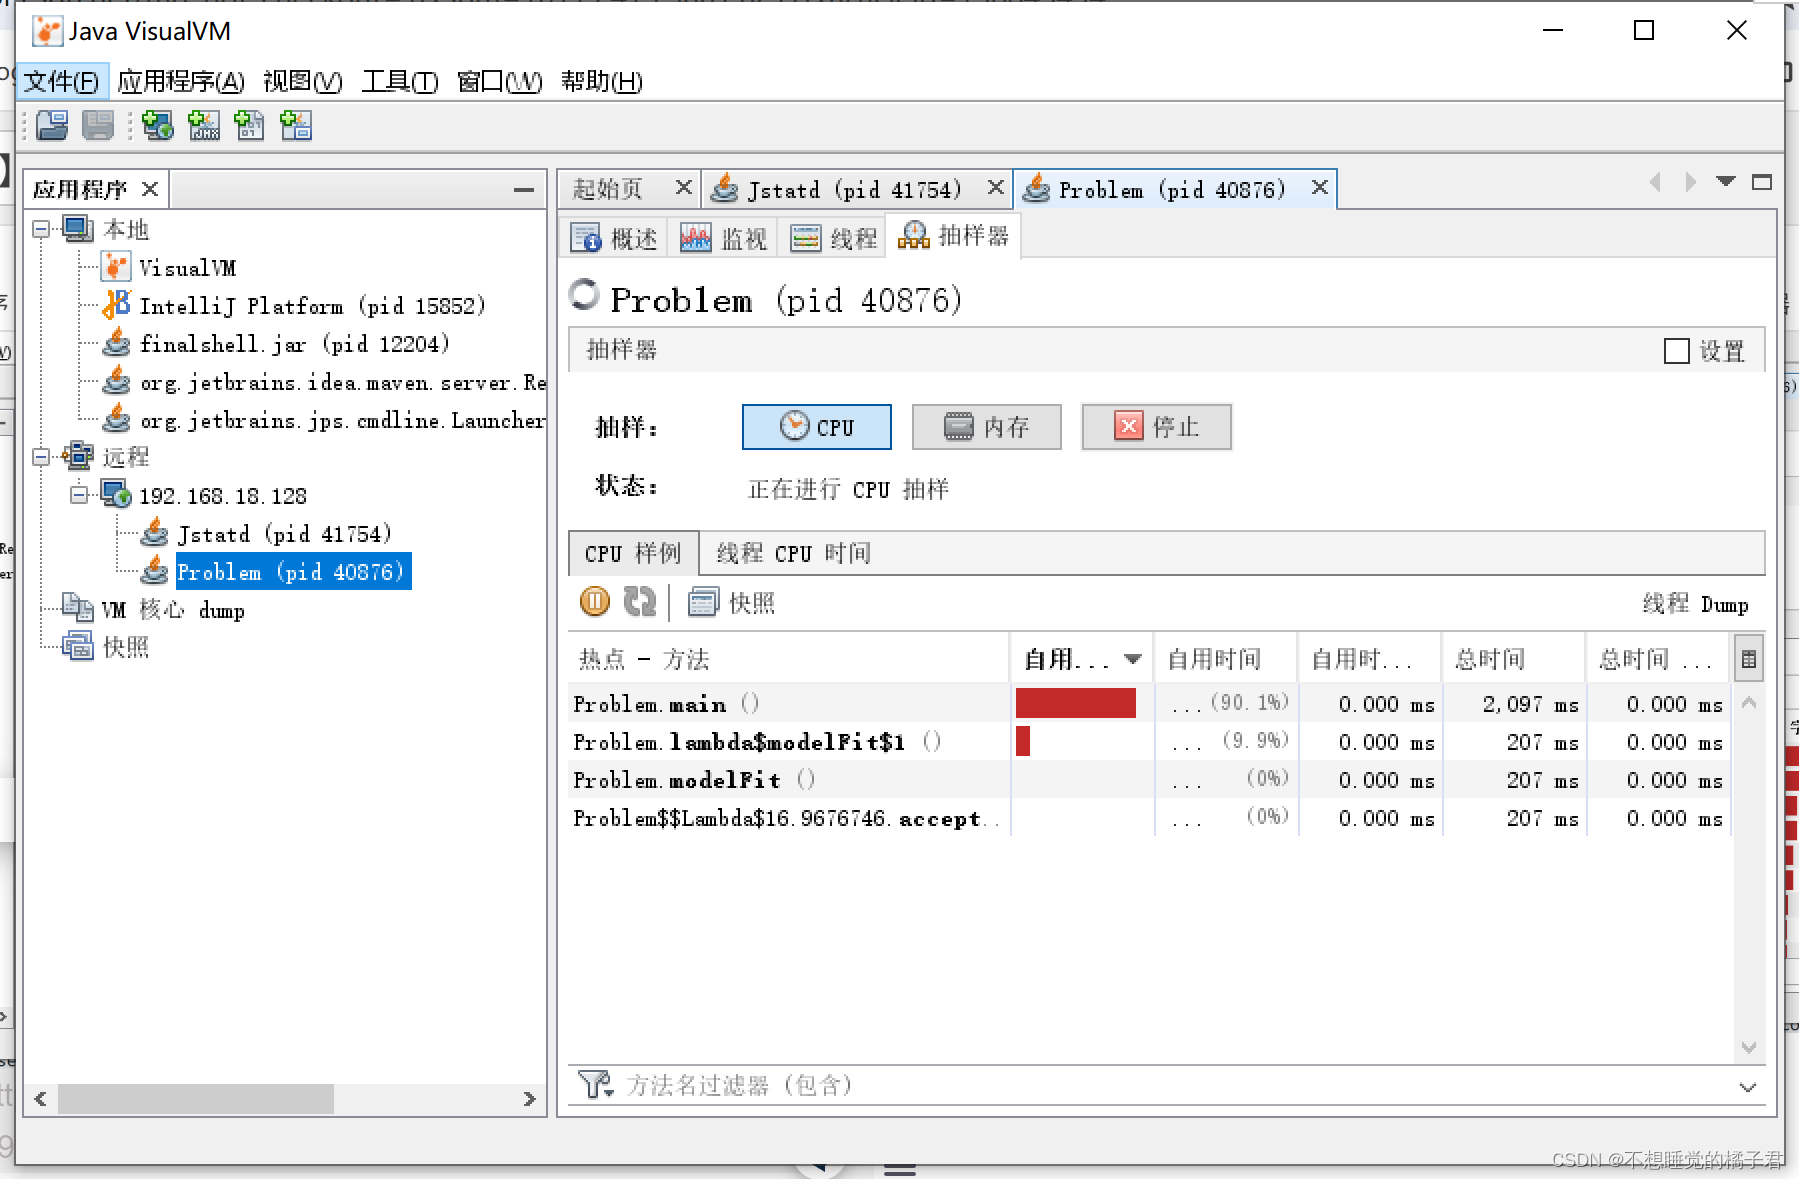1799x1179 pixels.
Task: Click the 线程 Dump button
Action: 1695,604
